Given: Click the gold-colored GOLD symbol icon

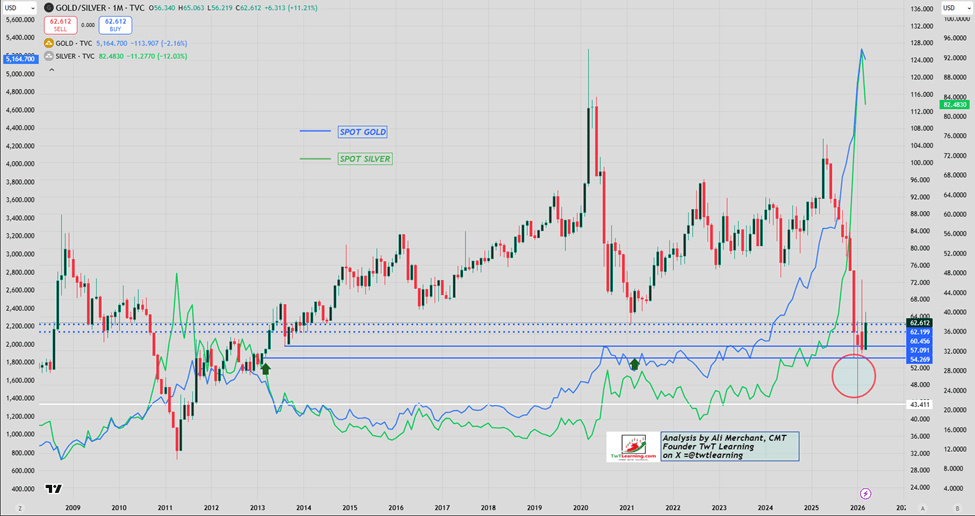Looking at the screenshot, I should click(49, 44).
